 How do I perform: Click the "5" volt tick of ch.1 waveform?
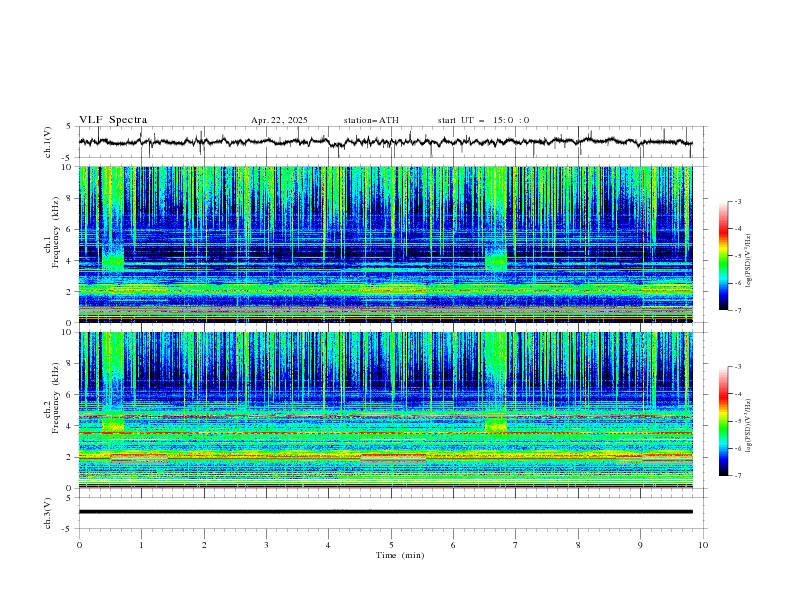tap(69, 127)
